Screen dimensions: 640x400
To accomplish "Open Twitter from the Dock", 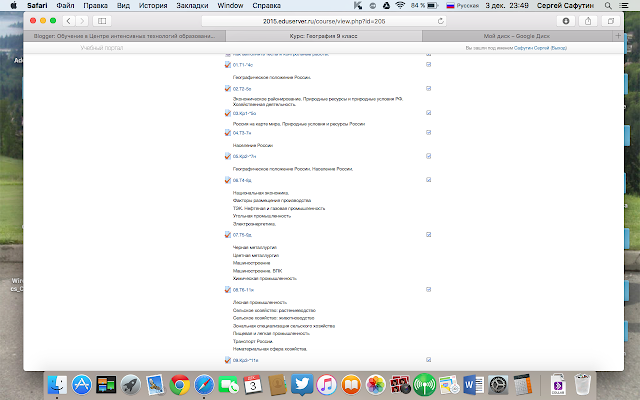I will tap(302, 384).
